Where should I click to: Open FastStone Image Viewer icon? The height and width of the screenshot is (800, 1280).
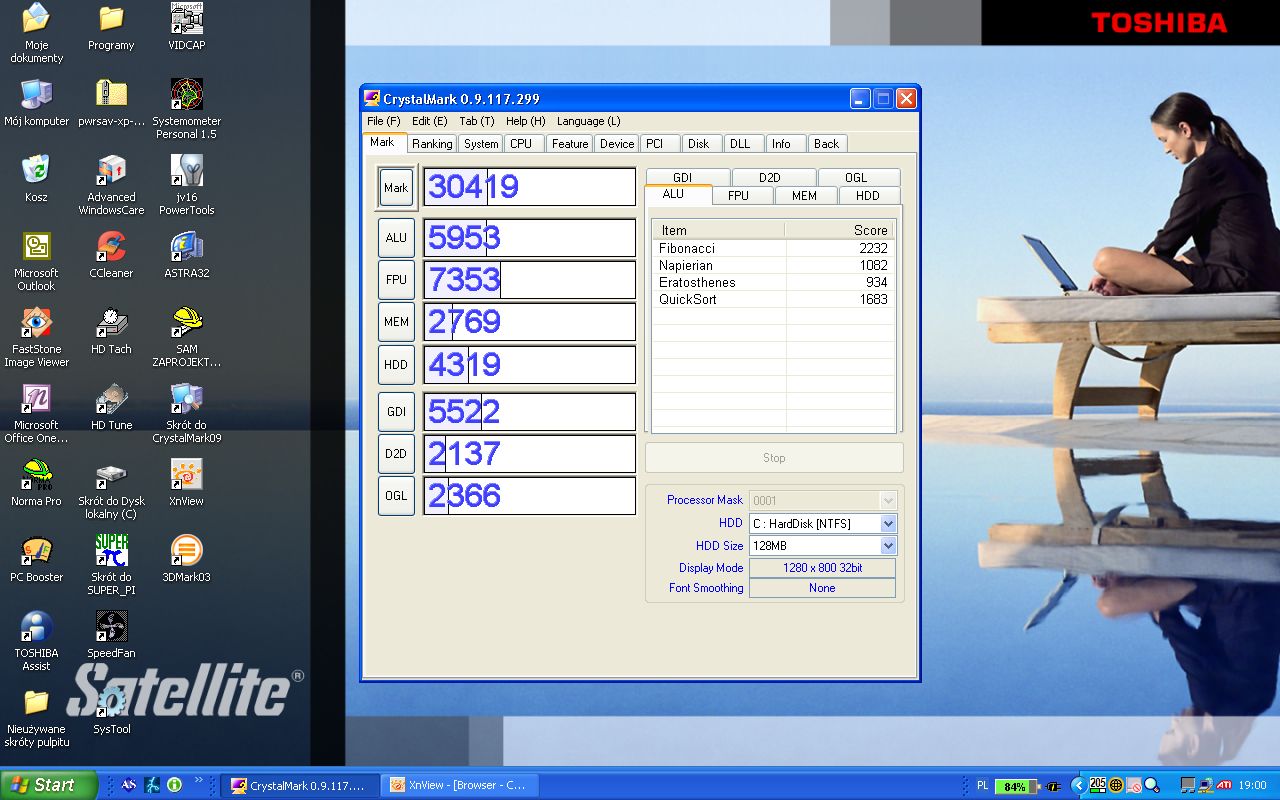(36, 337)
